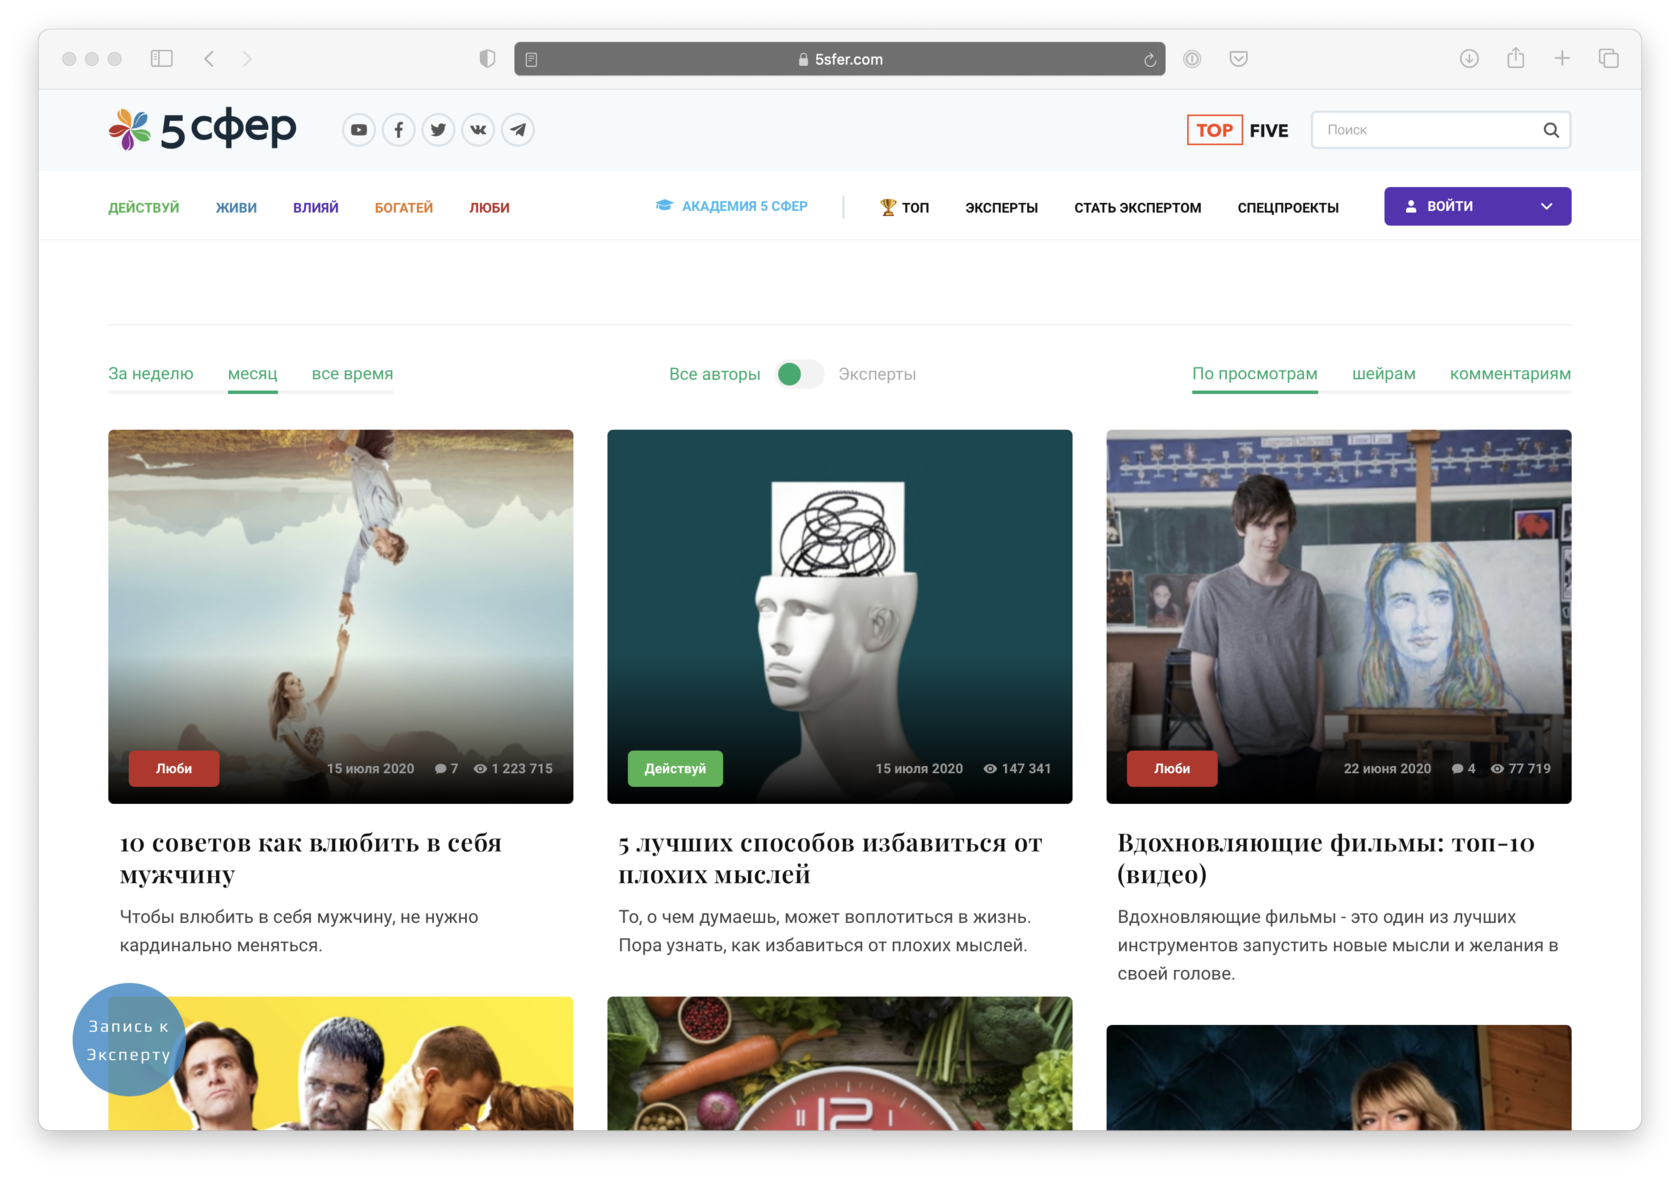
Task: Sort articles by комментариям tab
Action: (x=1510, y=374)
